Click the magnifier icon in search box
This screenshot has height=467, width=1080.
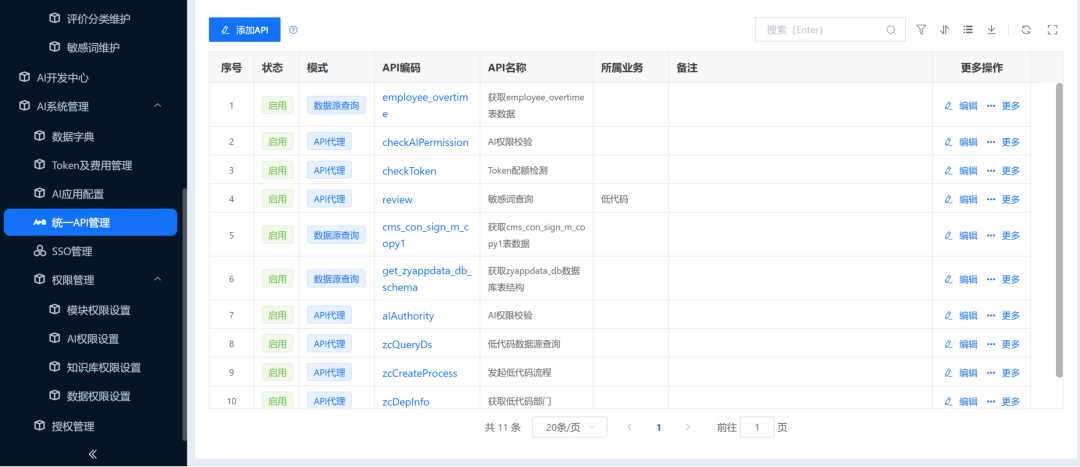891,30
